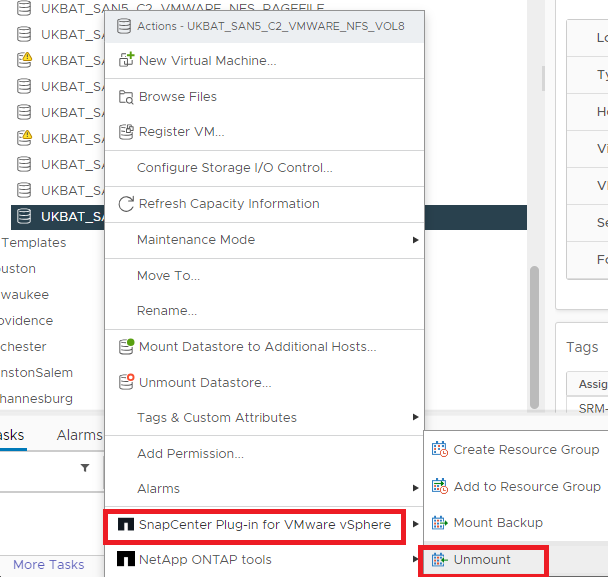608x577 pixels.
Task: Select the tree item ending in 'waukee'
Action: click(24, 295)
